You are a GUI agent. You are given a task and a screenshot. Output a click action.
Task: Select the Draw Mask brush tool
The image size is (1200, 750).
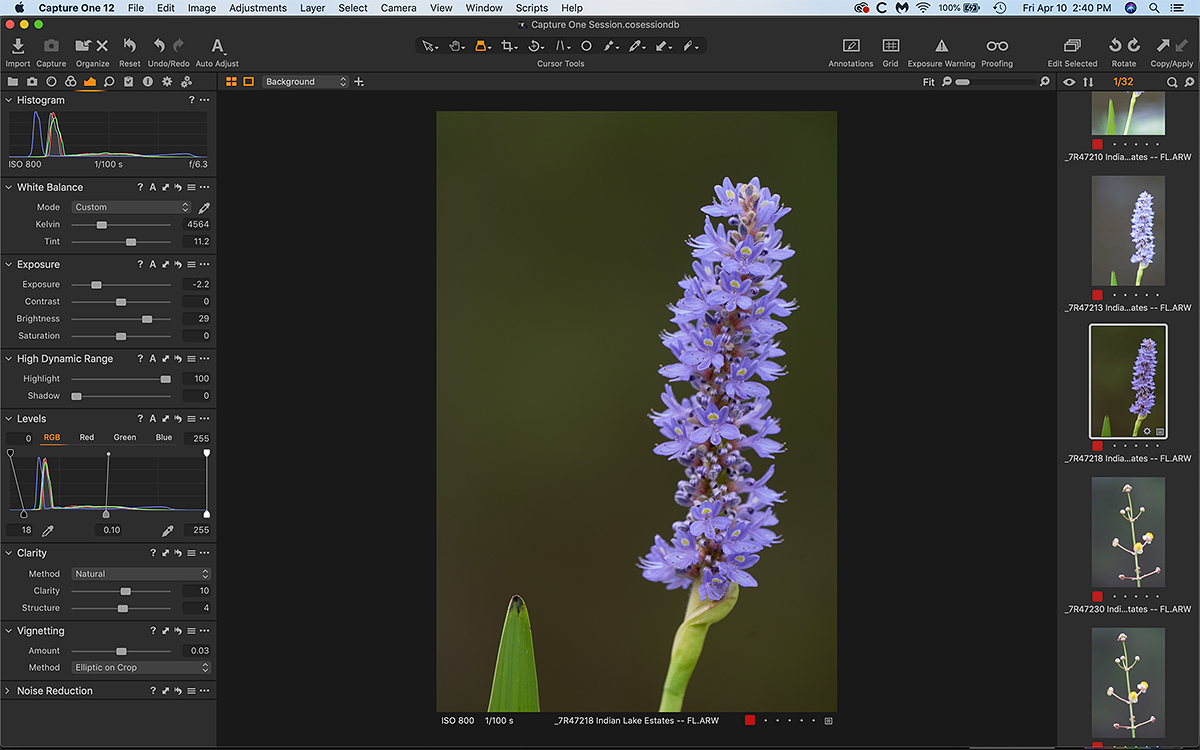pyautogui.click(x=609, y=46)
